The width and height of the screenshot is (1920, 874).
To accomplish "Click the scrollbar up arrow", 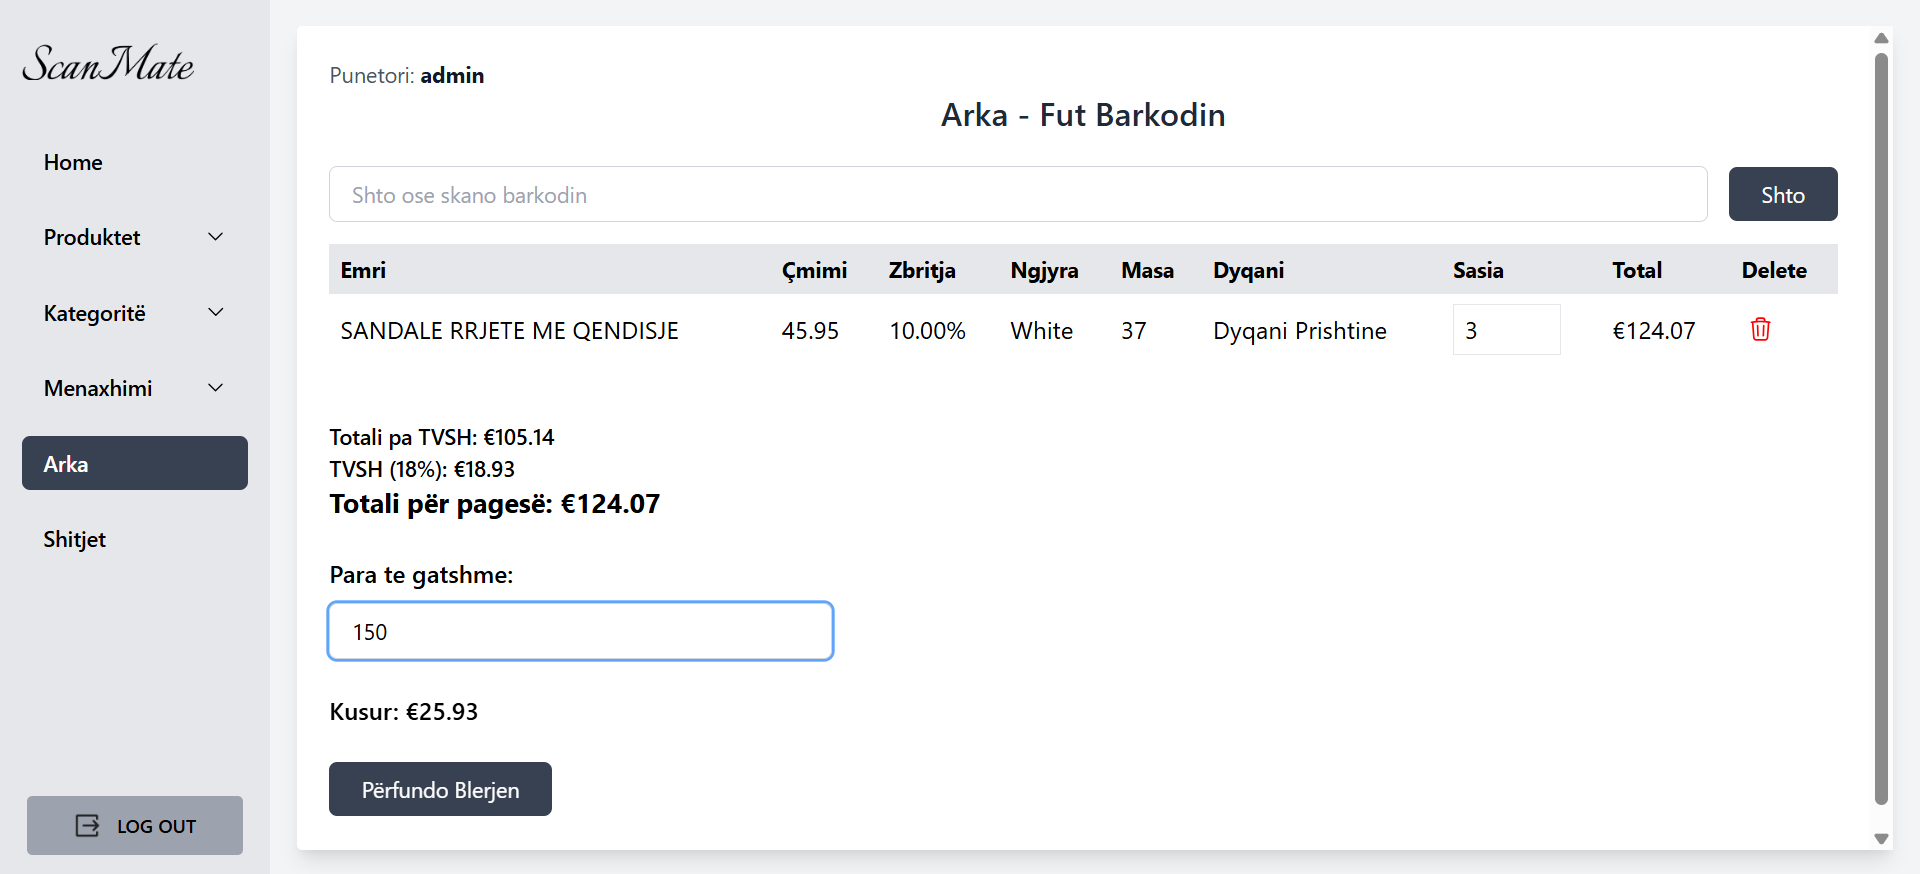I will click(1881, 38).
